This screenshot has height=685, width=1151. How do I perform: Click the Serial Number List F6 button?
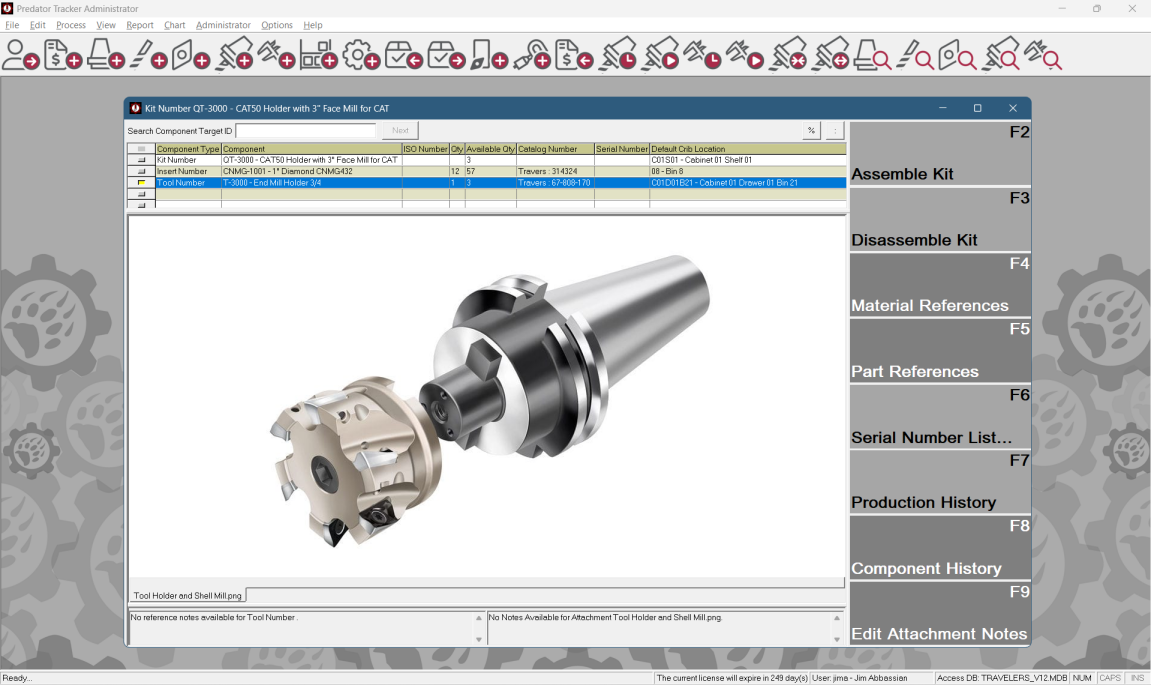click(x=939, y=416)
